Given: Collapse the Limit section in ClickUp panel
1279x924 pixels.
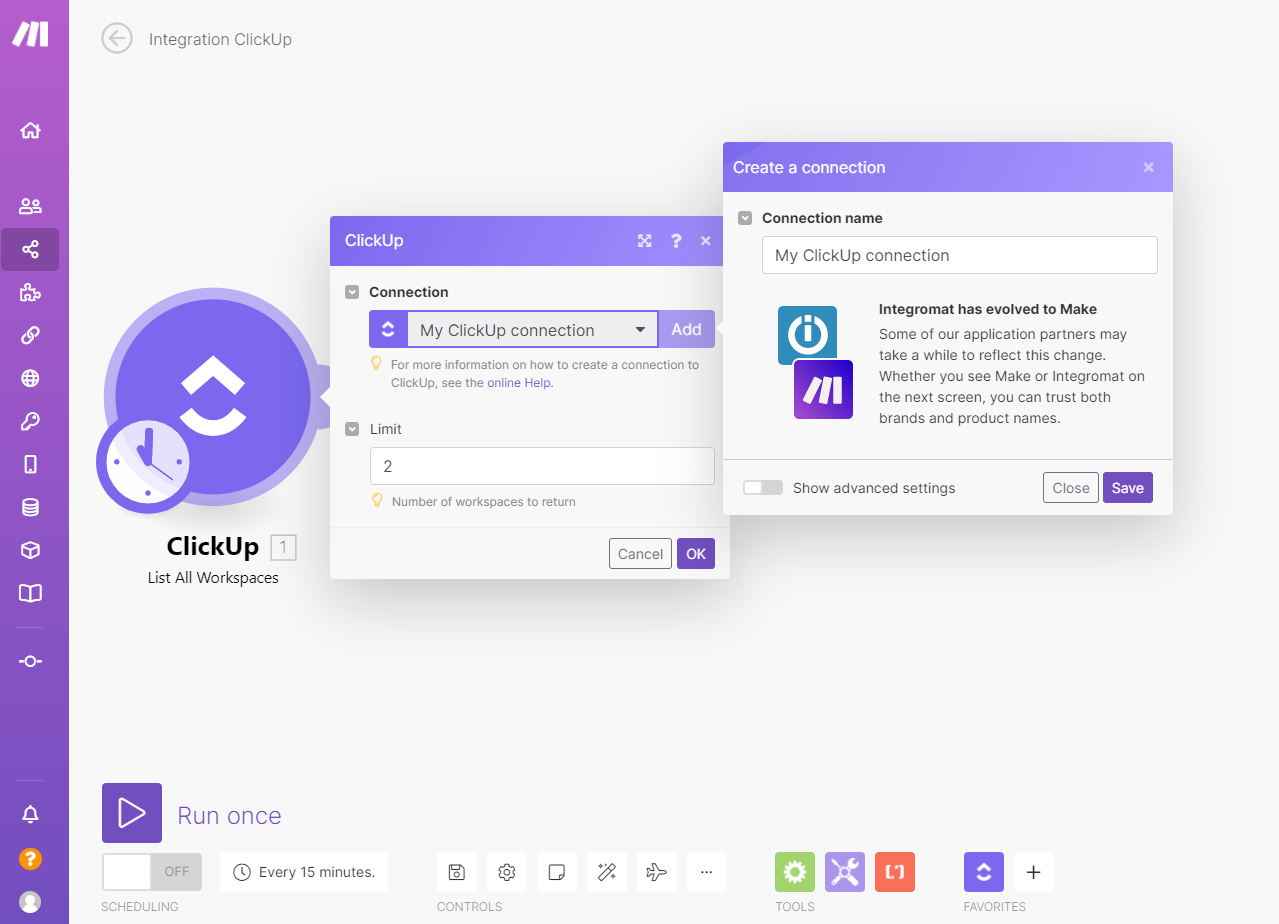Looking at the screenshot, I should pyautogui.click(x=352, y=427).
